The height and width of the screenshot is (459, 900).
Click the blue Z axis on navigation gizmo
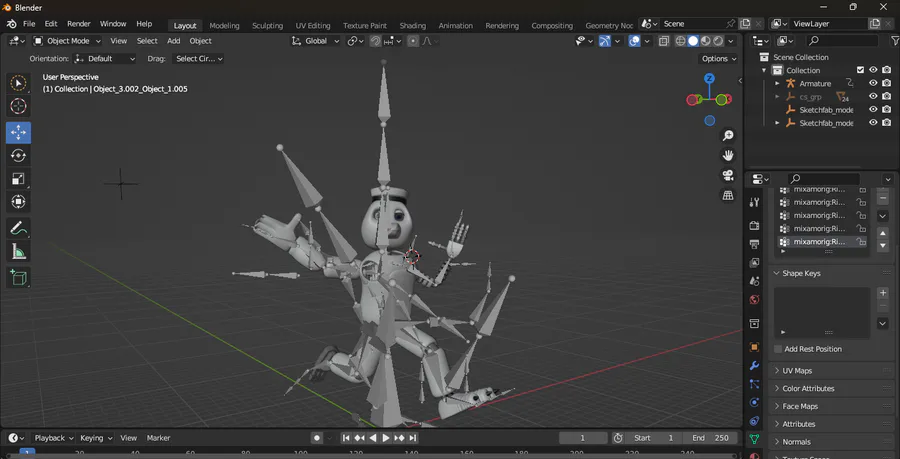click(x=709, y=79)
